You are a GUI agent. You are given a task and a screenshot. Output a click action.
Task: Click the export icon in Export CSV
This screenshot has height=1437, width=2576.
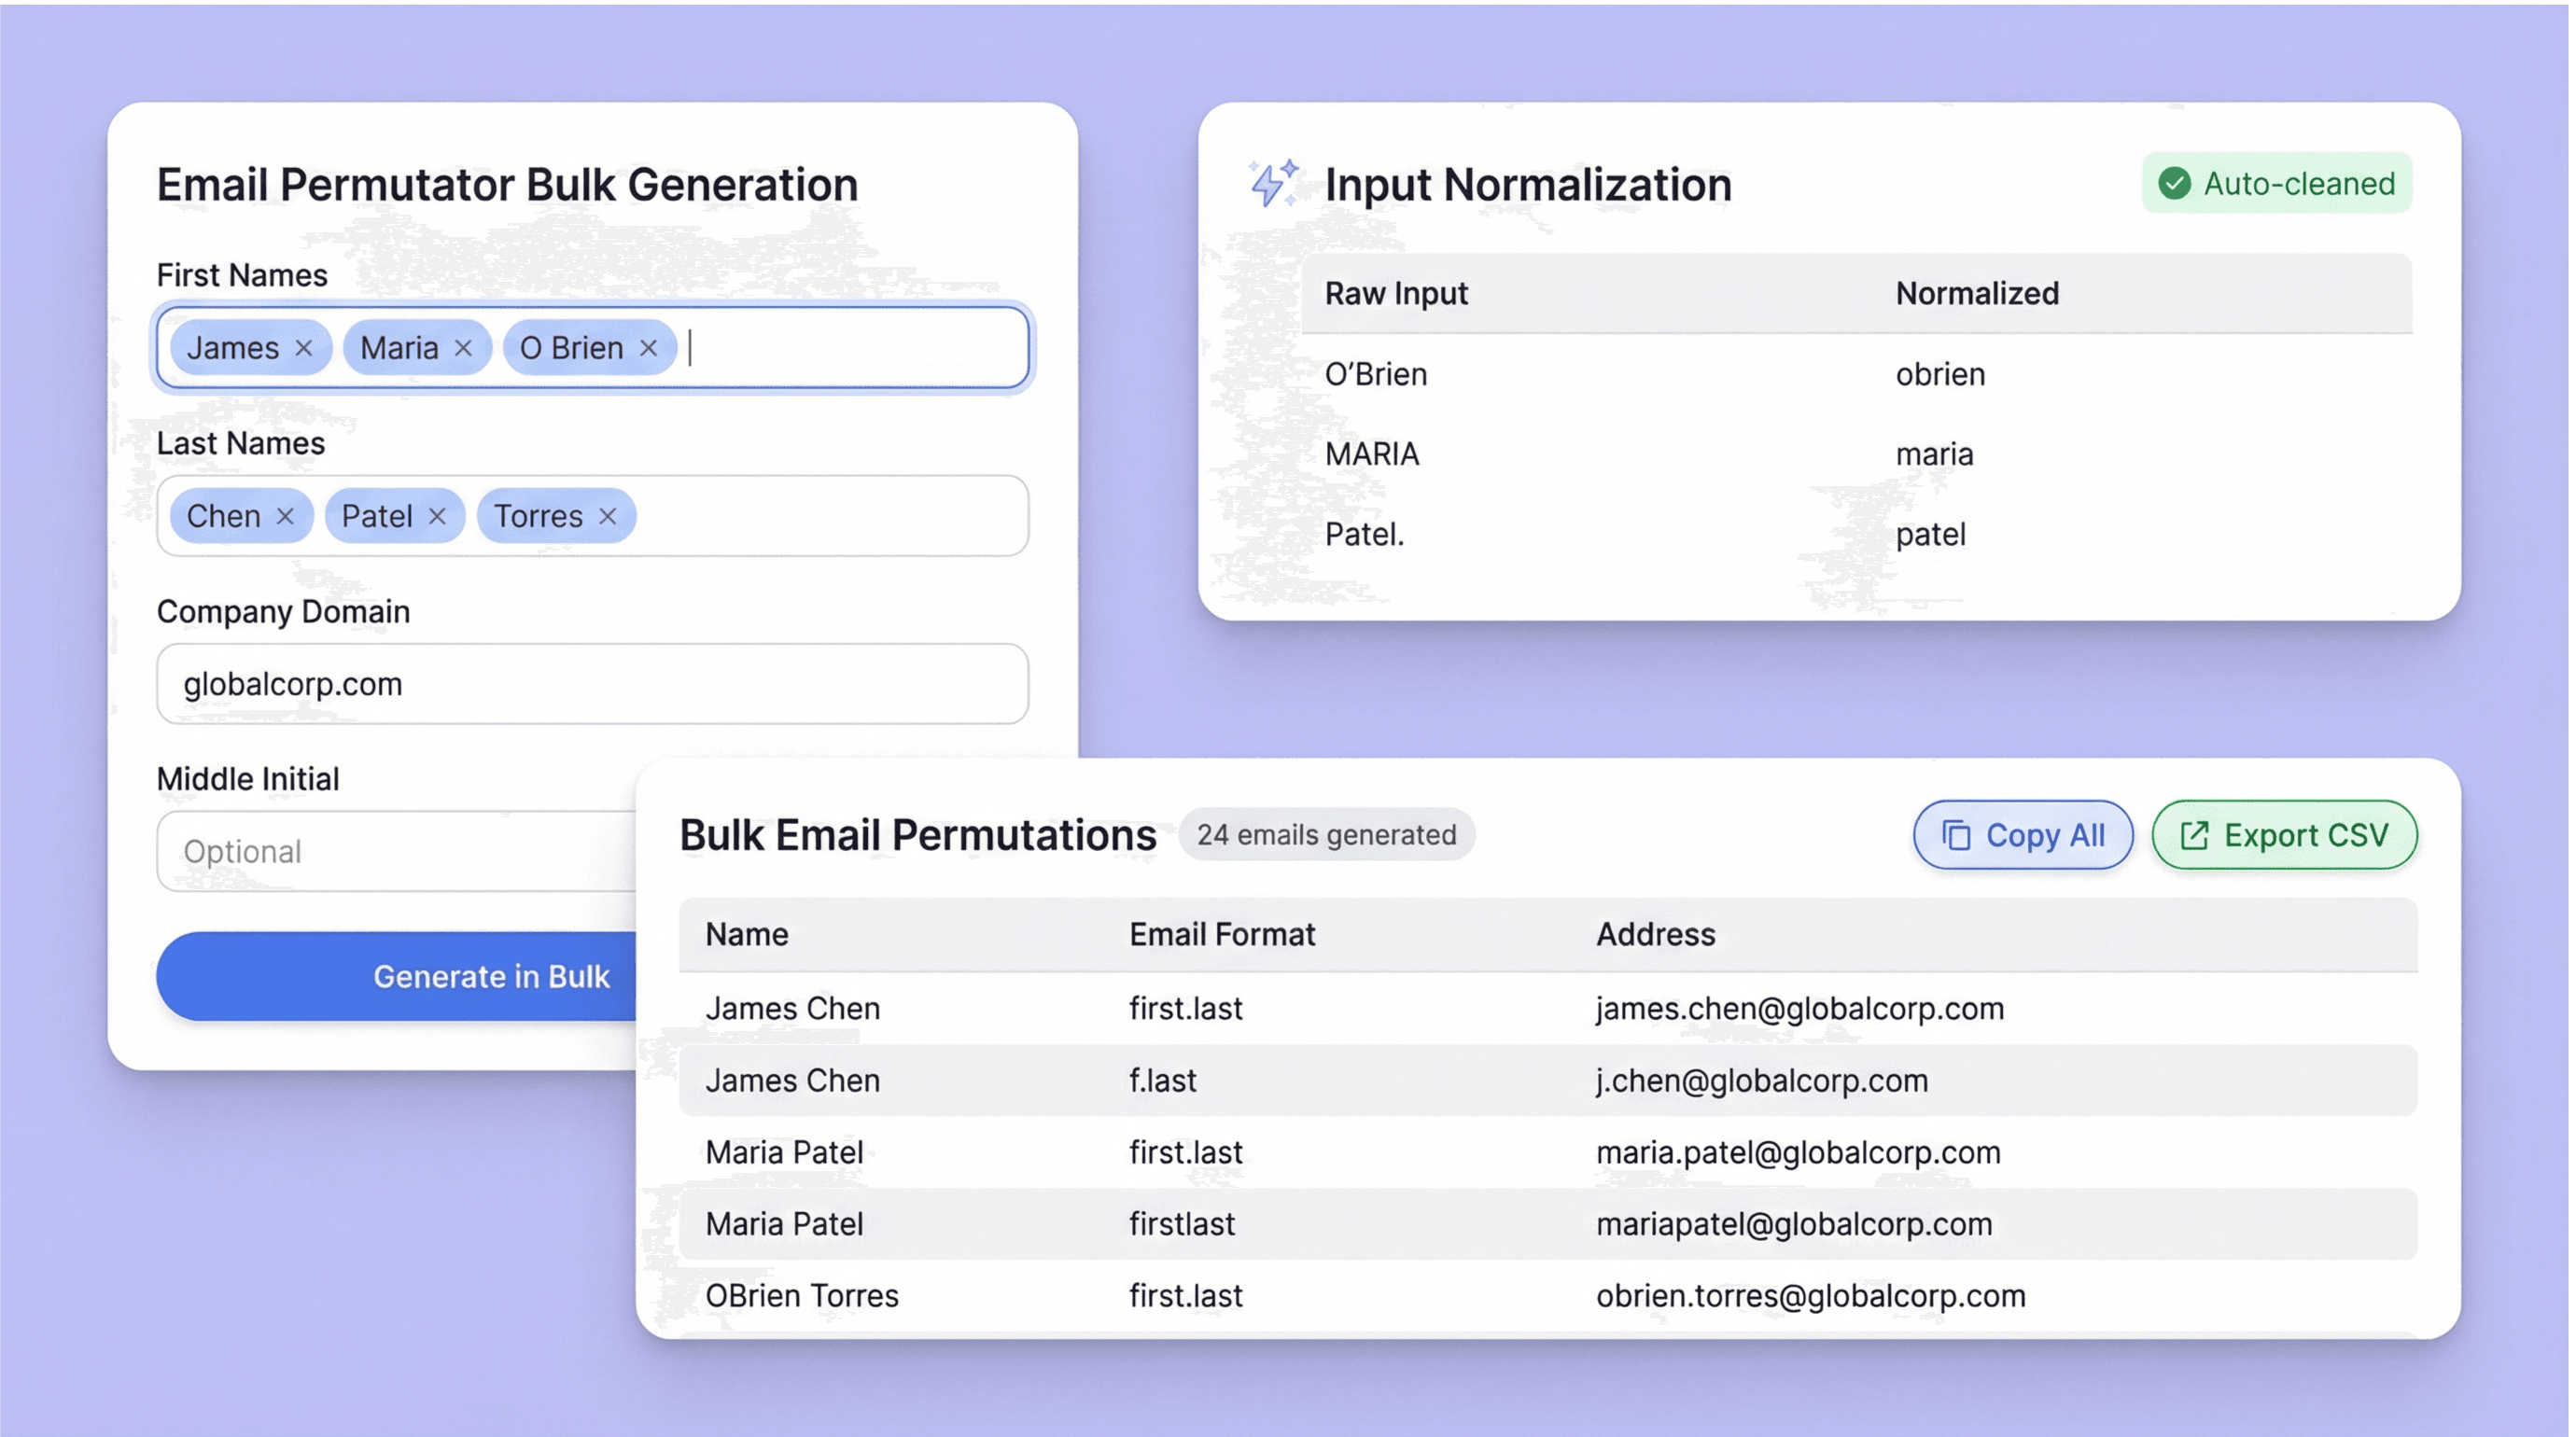point(2194,834)
